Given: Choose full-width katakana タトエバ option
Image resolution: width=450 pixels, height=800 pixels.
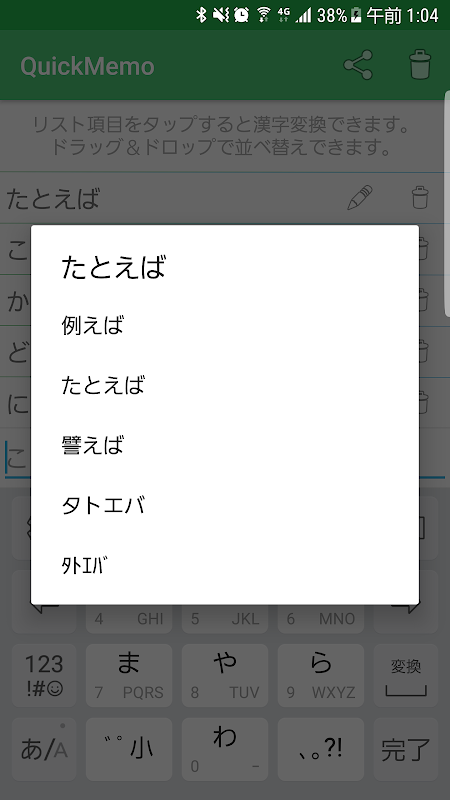Looking at the screenshot, I should pos(224,505).
